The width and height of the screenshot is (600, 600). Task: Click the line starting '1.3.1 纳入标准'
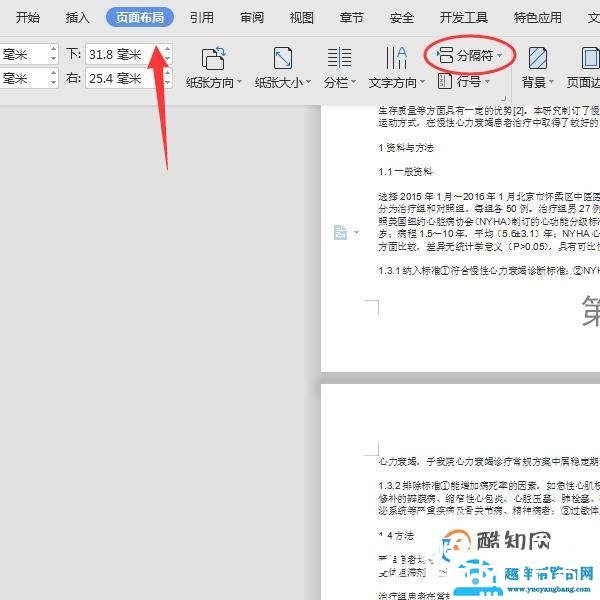click(x=489, y=271)
